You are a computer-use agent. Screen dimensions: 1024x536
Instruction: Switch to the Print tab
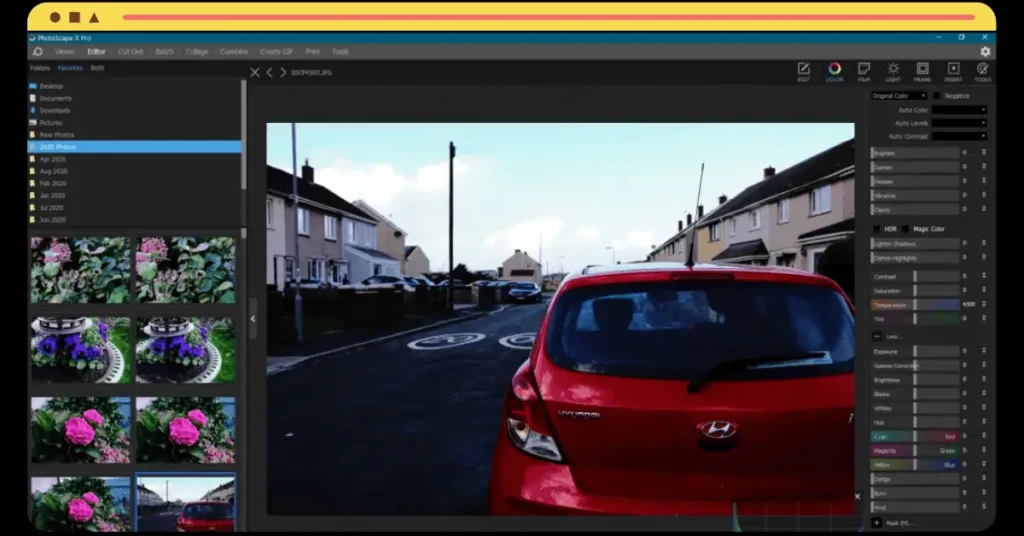(x=313, y=52)
